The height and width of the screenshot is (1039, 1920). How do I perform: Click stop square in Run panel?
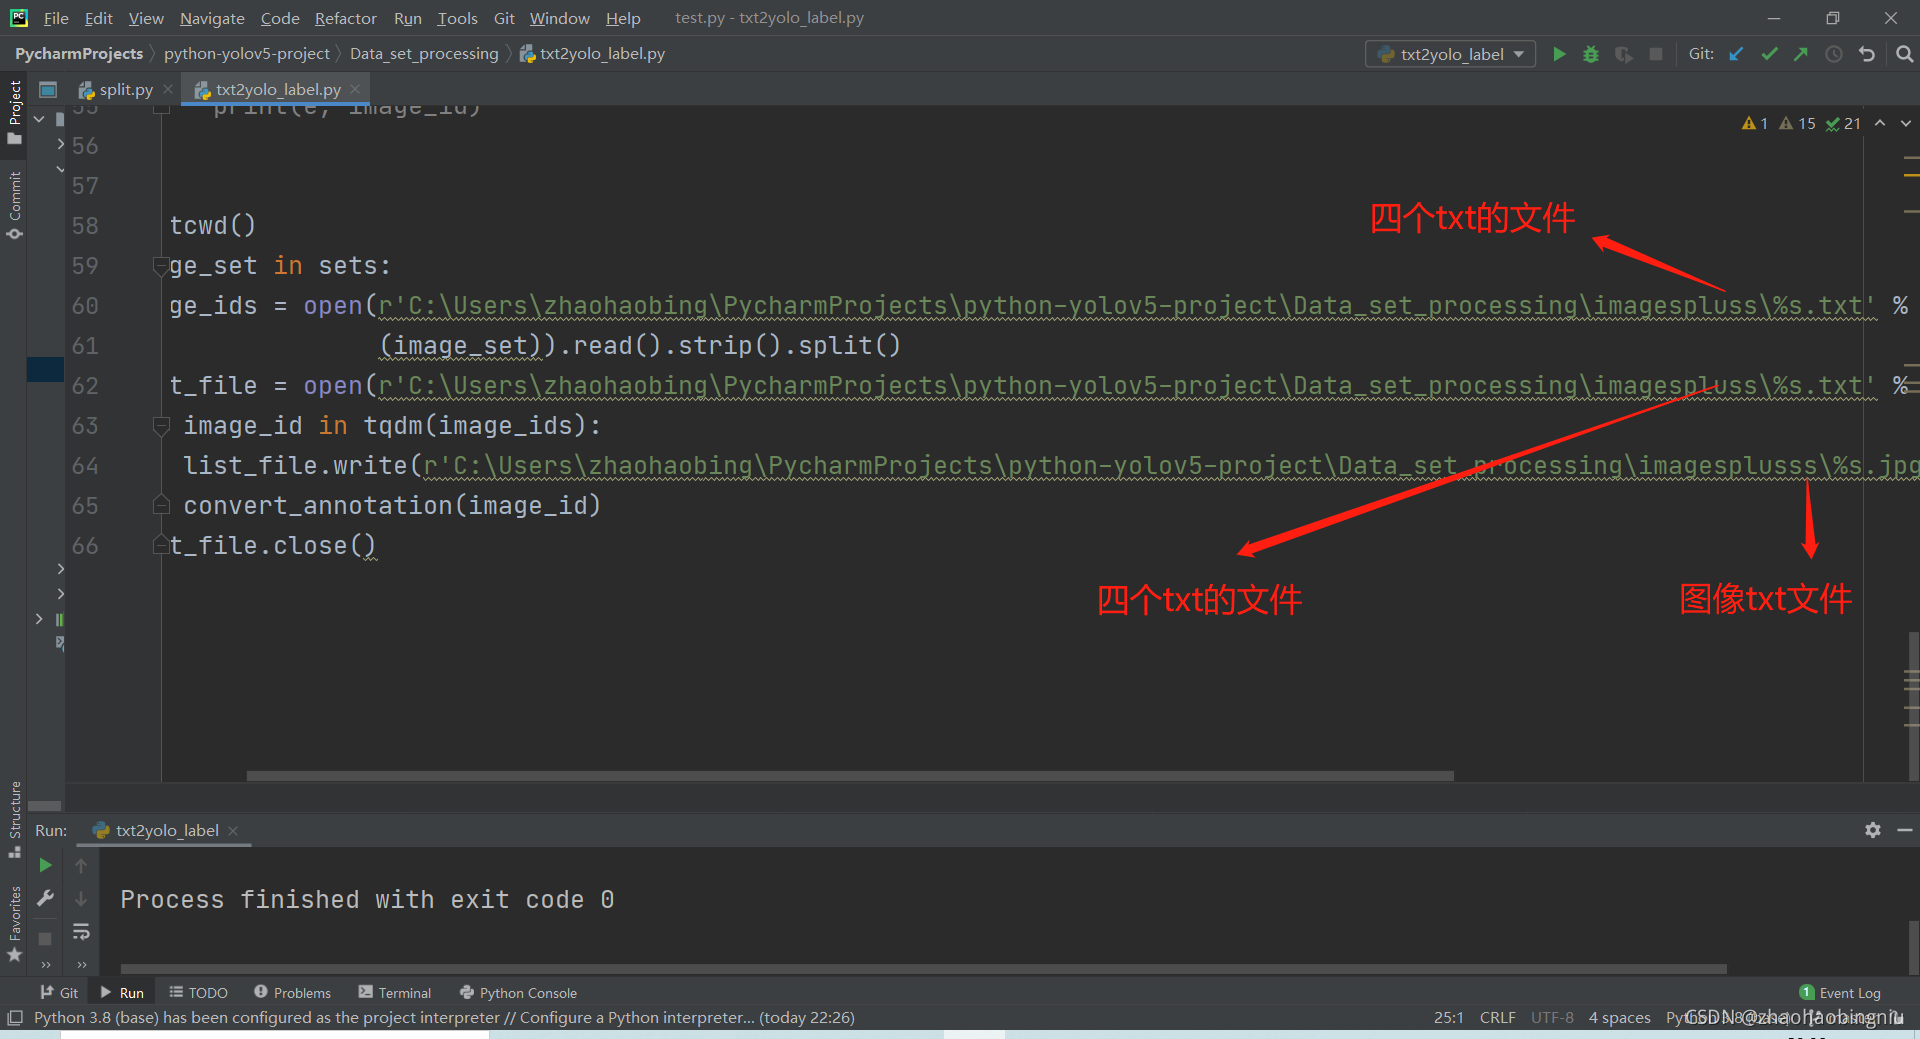tap(45, 939)
